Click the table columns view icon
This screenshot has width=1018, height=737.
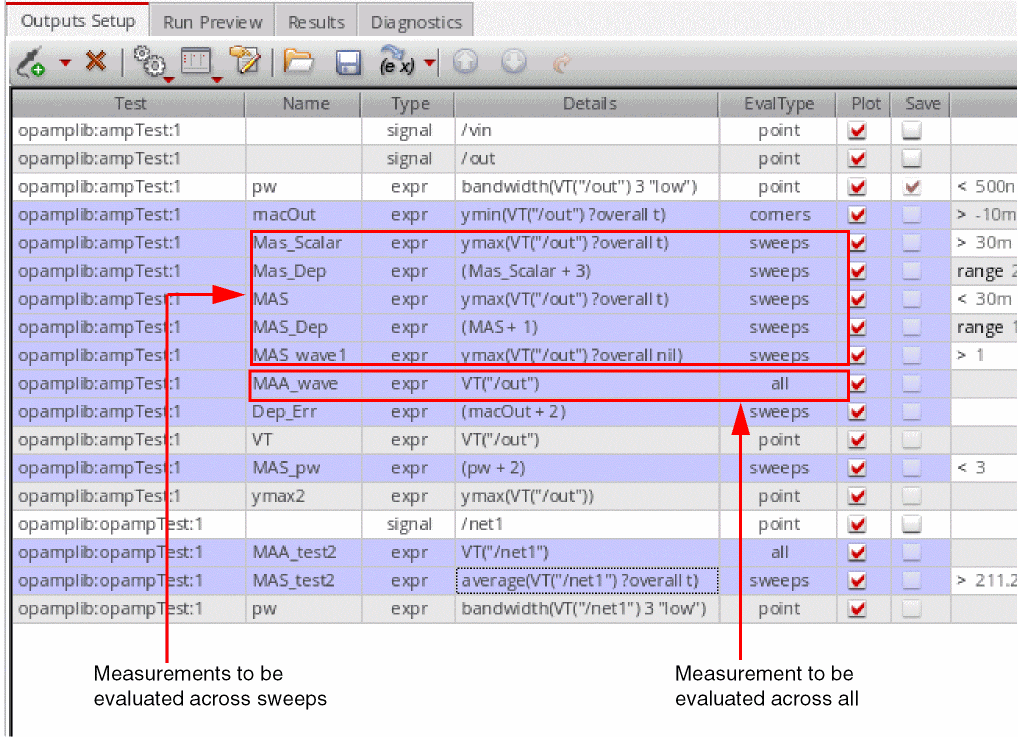point(196,61)
